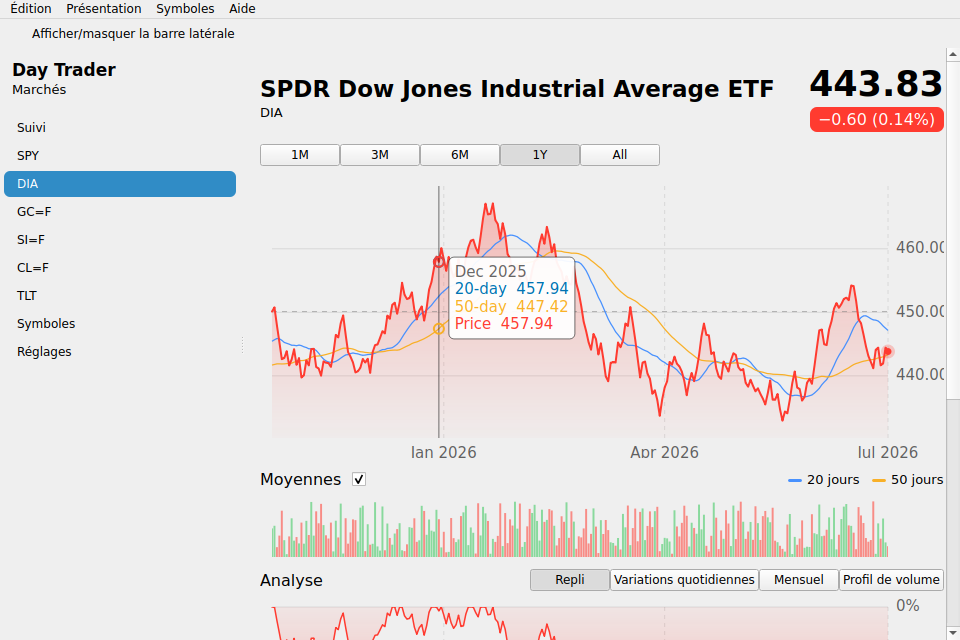
Task: Set chart range to 3M
Action: click(x=380, y=155)
